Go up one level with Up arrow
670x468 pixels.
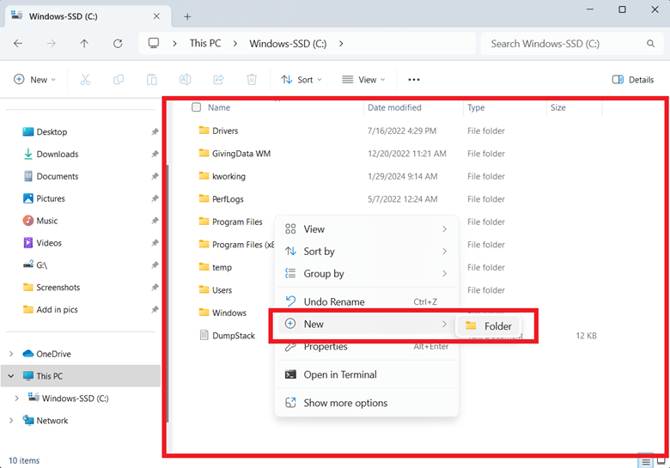pyautogui.click(x=84, y=44)
